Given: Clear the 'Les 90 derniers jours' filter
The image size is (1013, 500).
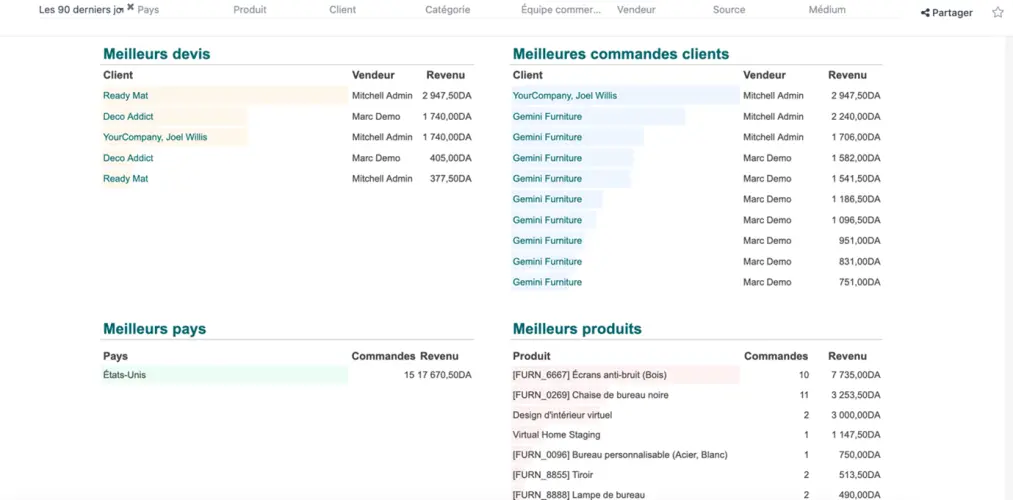Looking at the screenshot, I should pos(130,7).
